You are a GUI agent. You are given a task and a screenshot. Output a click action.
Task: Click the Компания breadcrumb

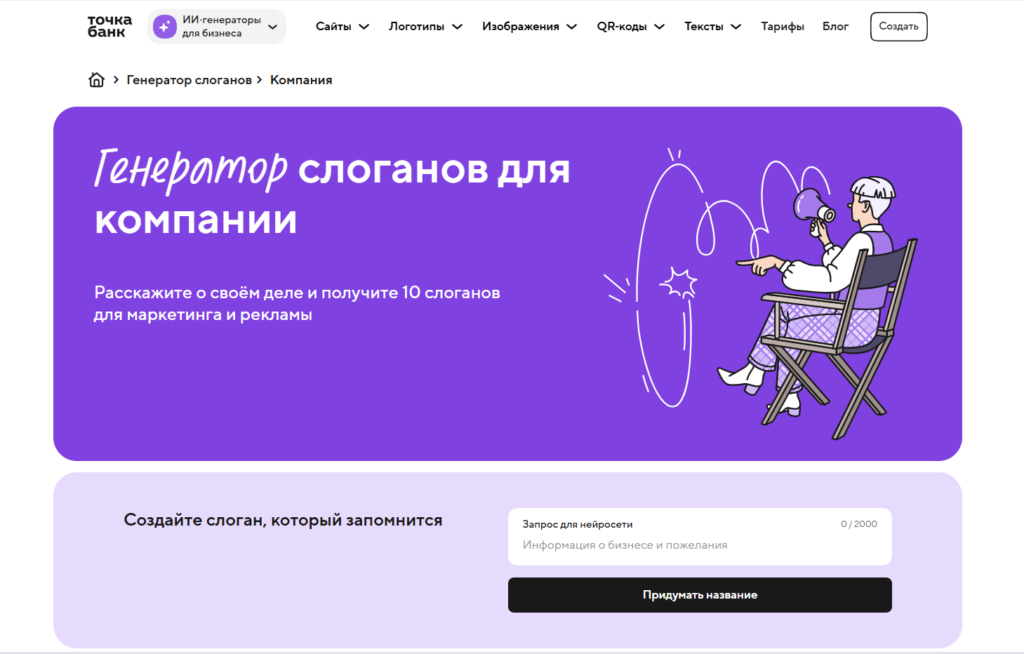pyautogui.click(x=301, y=80)
